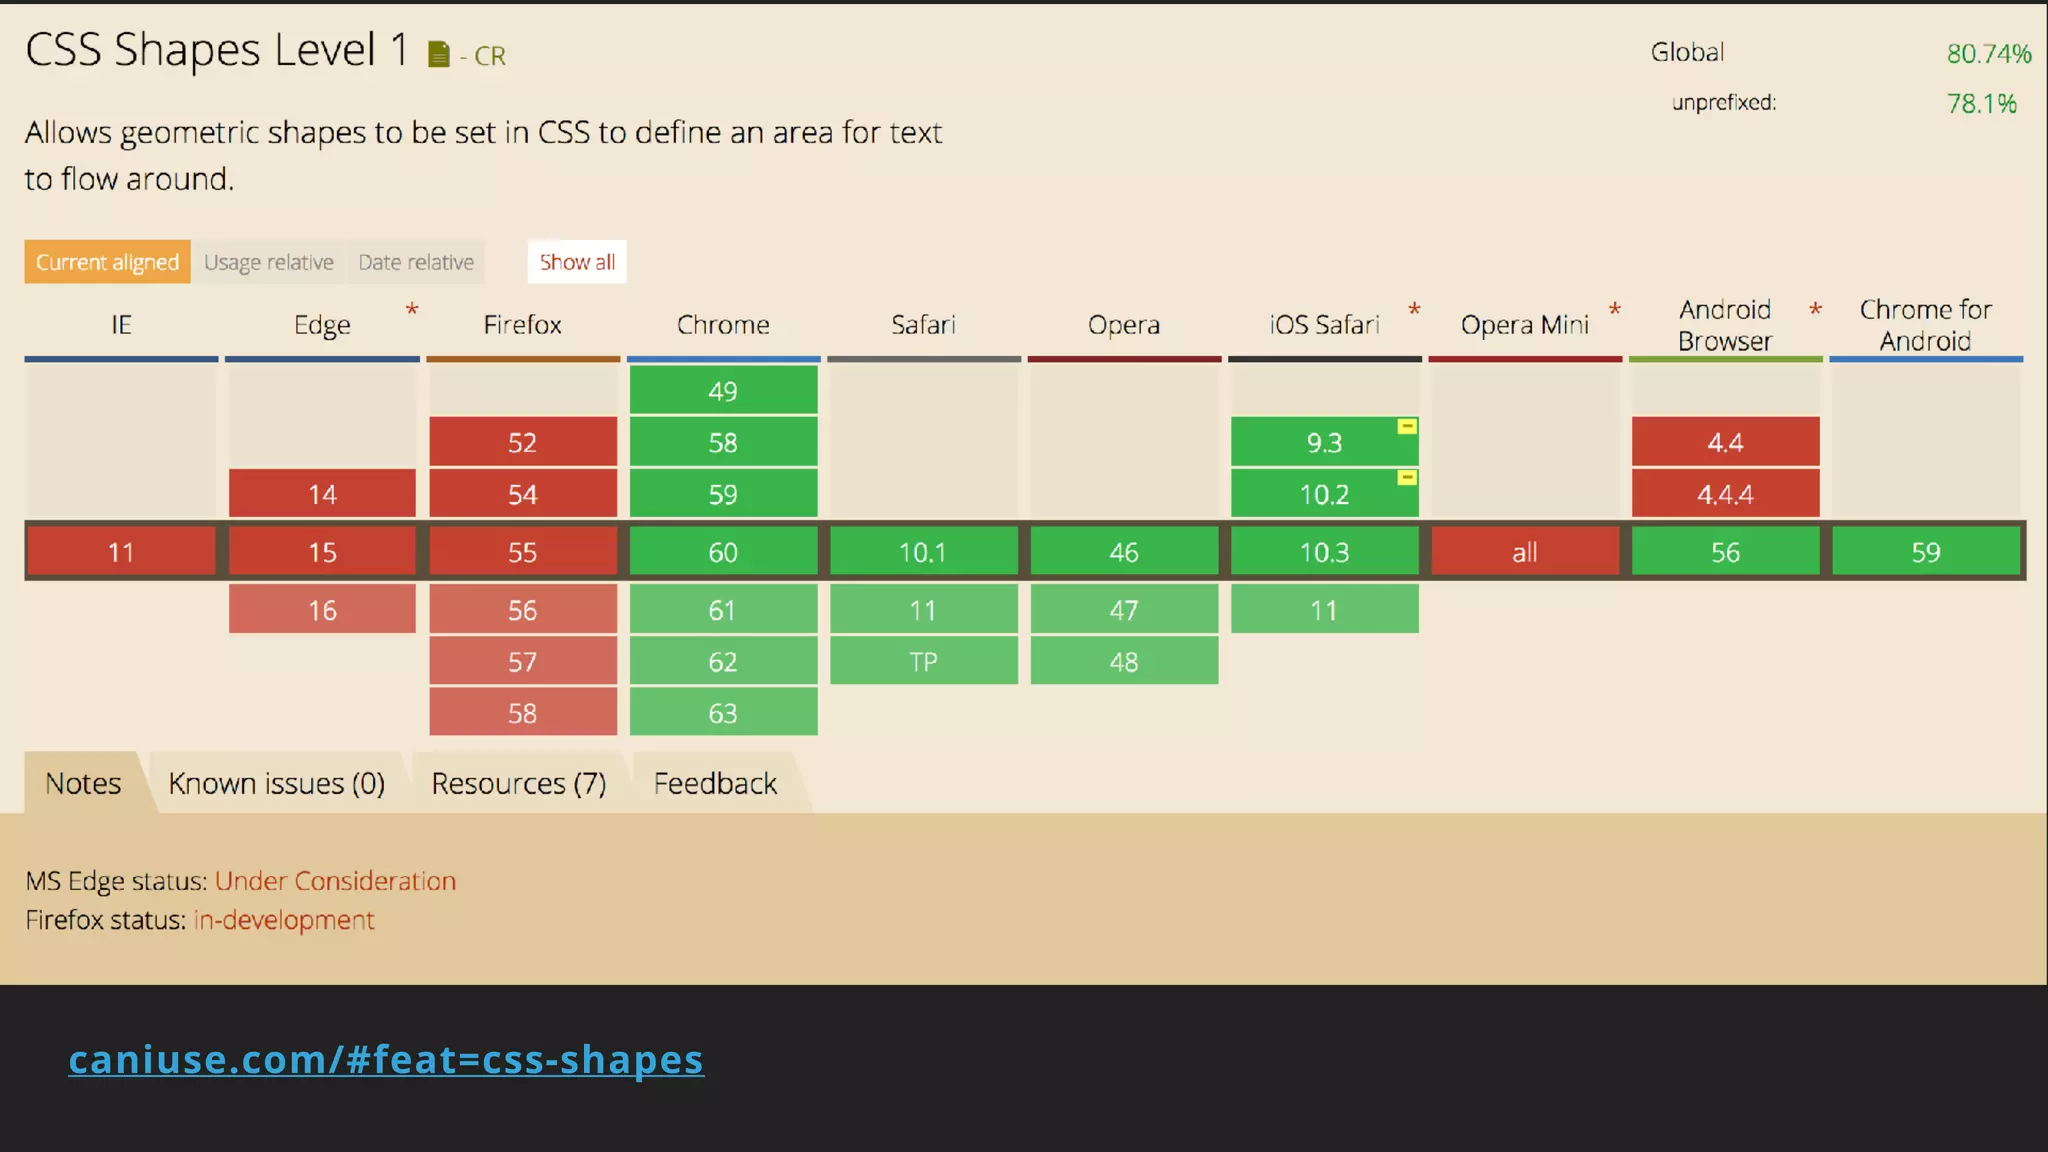Follow the caniuse.com/#feat=css-shapes link

pyautogui.click(x=386, y=1060)
